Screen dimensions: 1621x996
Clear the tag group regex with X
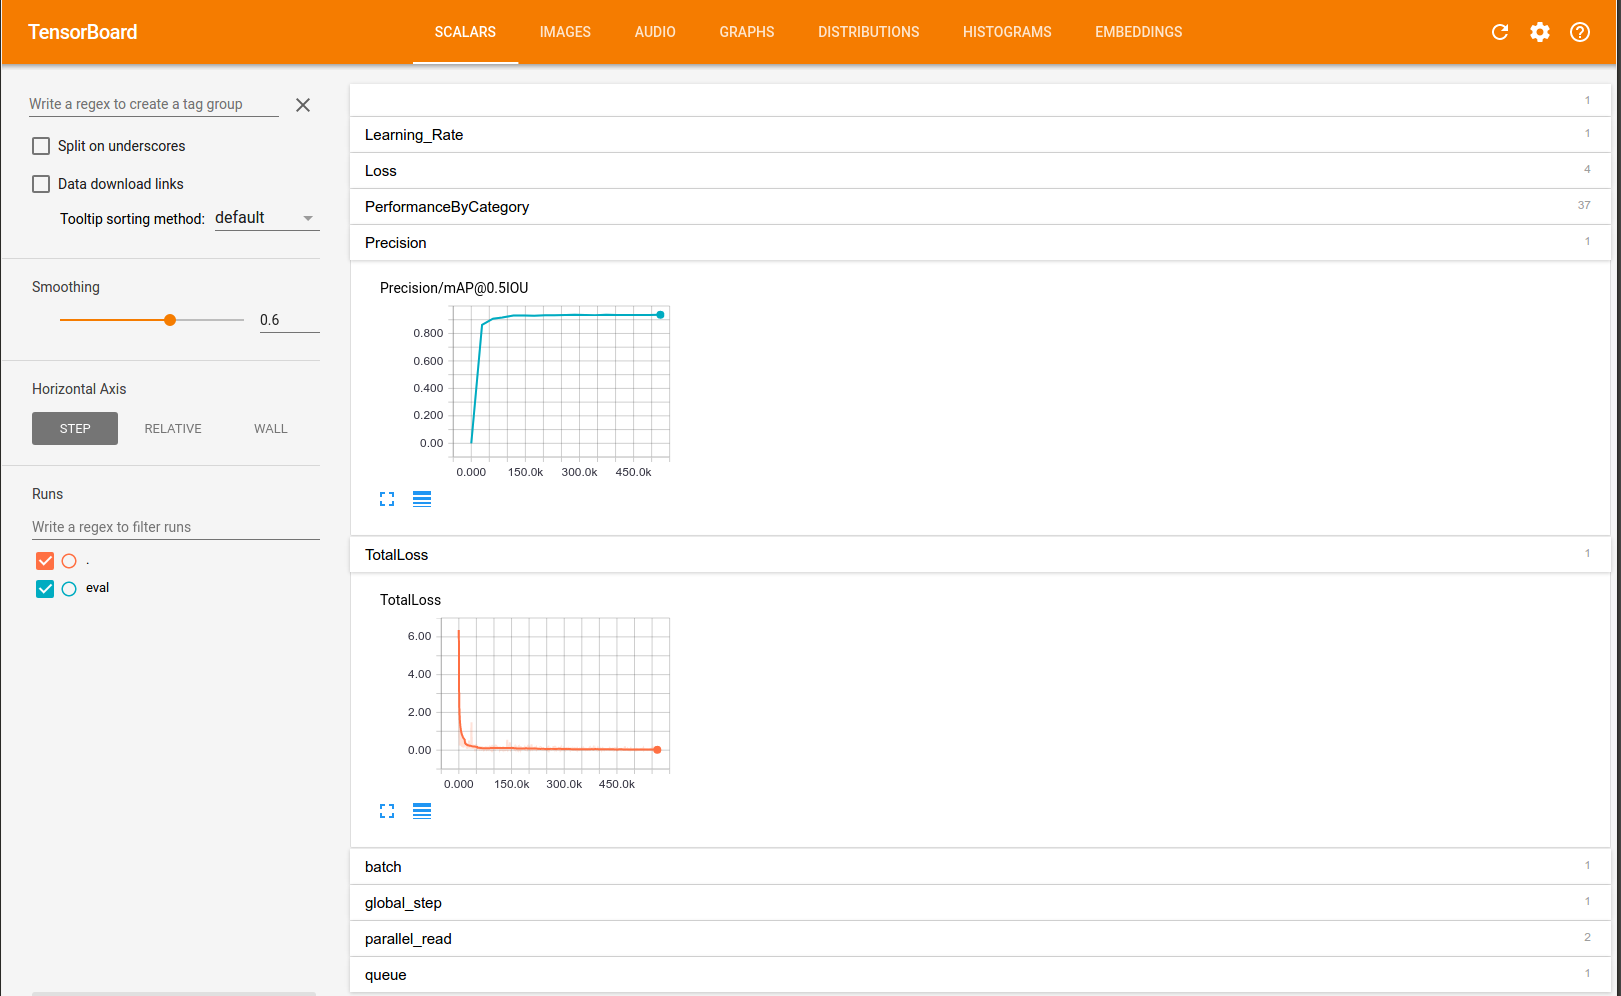(x=303, y=105)
